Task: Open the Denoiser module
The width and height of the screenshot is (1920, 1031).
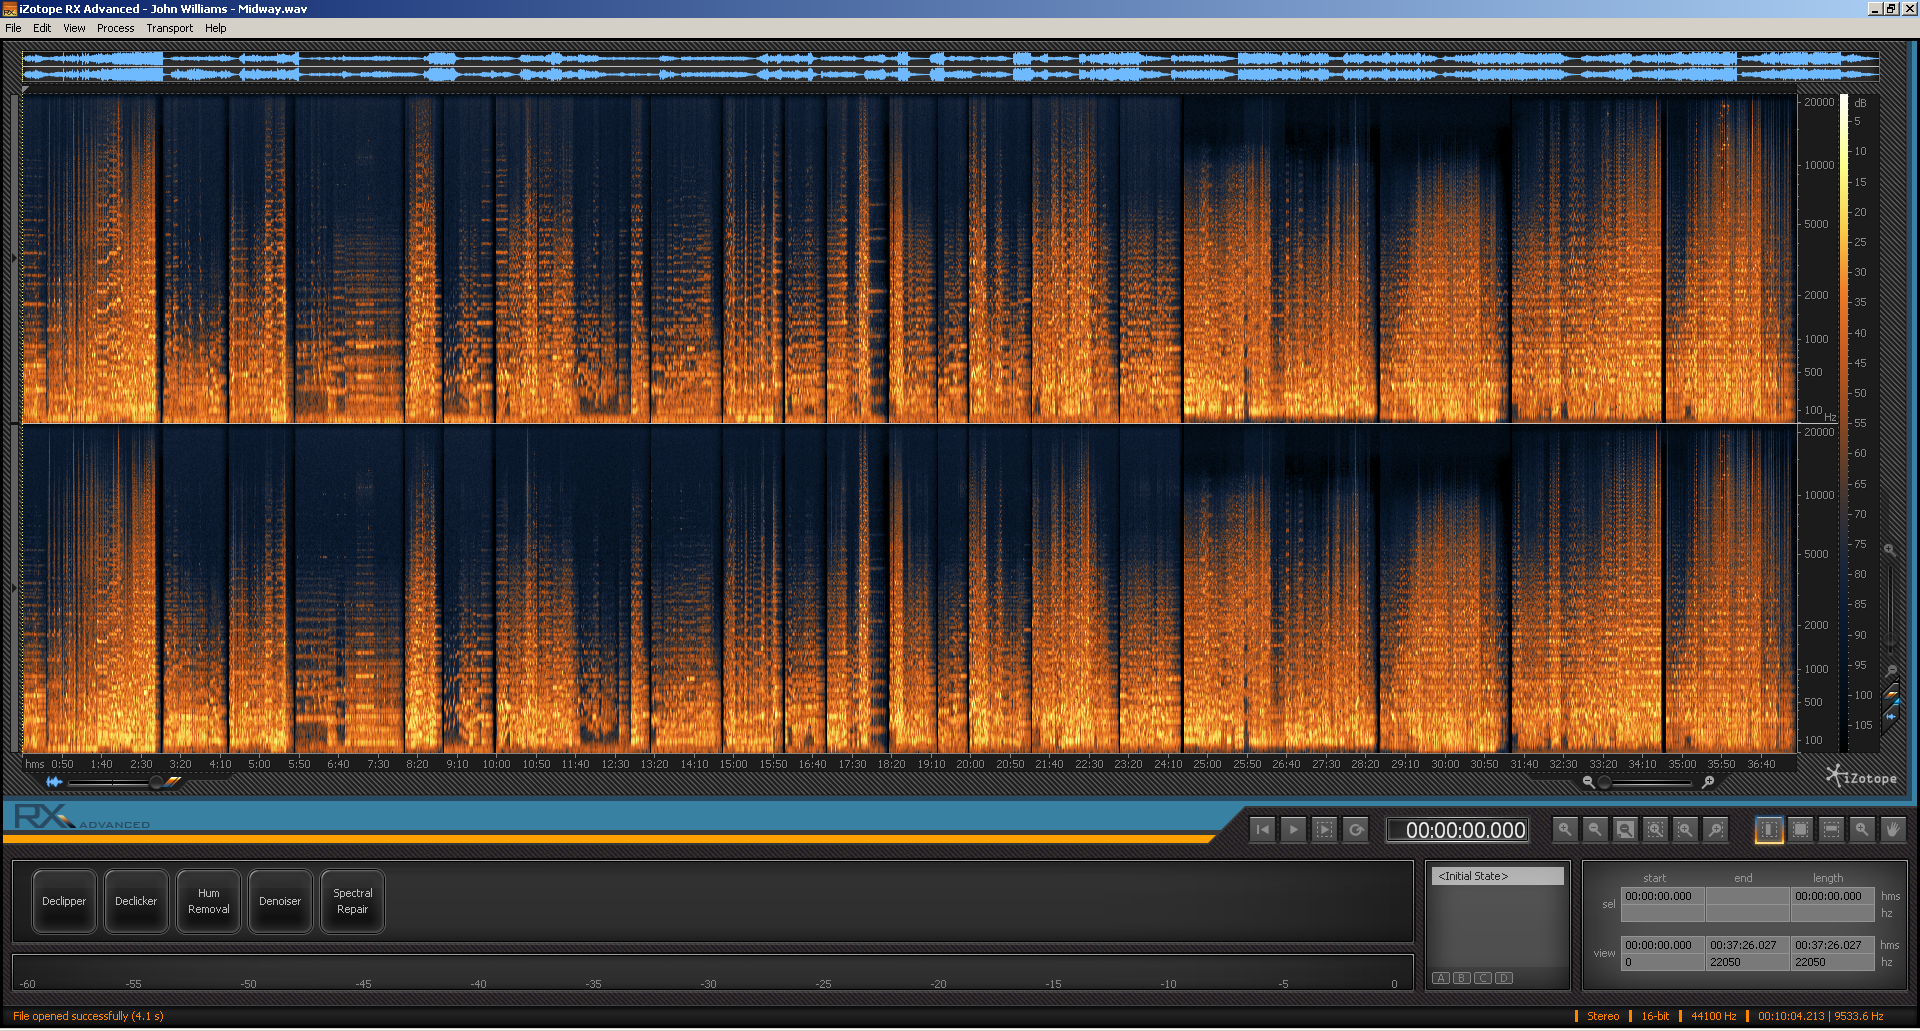Action: 280,901
